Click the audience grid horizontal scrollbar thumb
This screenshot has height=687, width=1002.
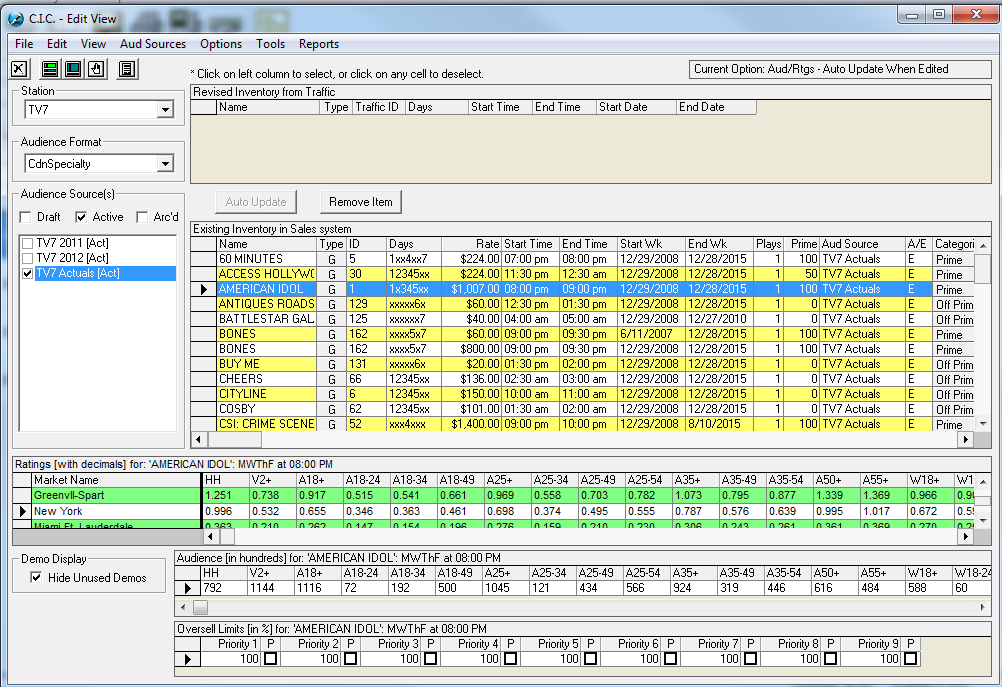click(201, 607)
